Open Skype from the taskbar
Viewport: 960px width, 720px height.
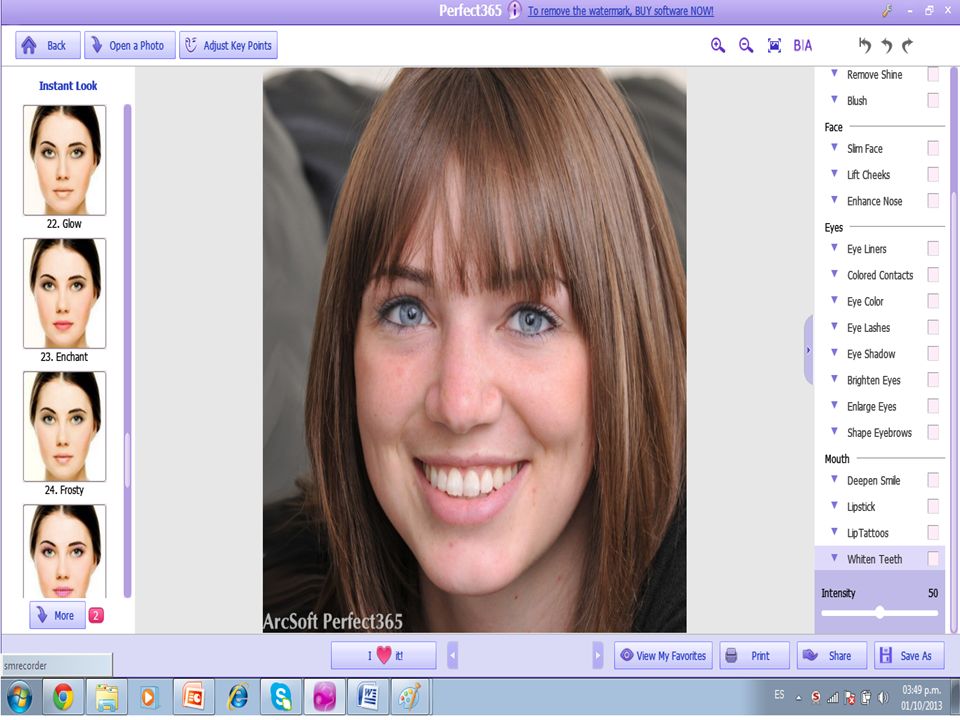tap(281, 697)
